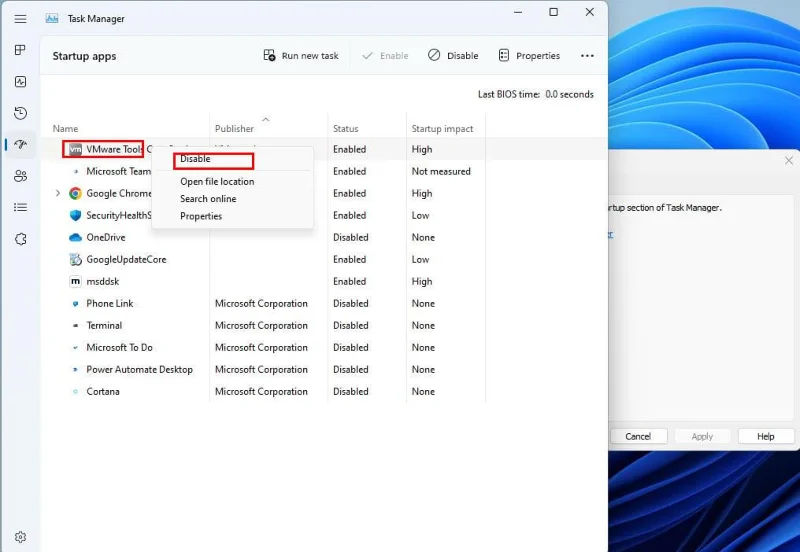Open the Details list page icon
Screen dimensions: 800x552
point(20,208)
